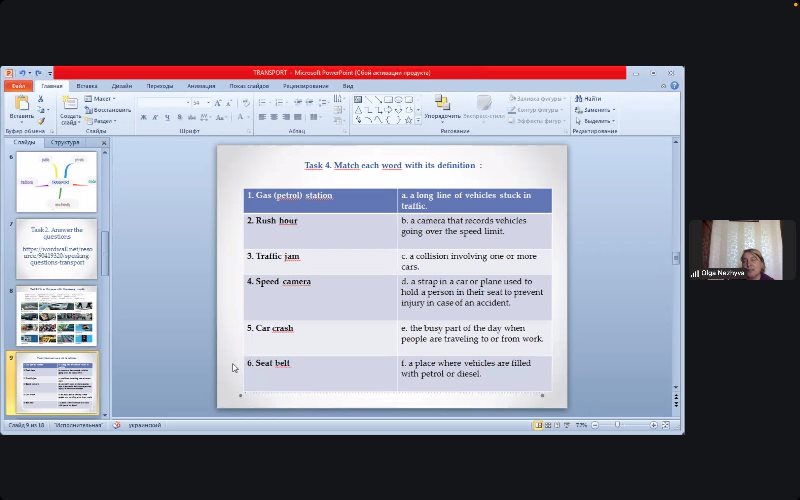The height and width of the screenshot is (500, 800).
Task: Open the font color dropdown arrow
Action: (x=248, y=117)
